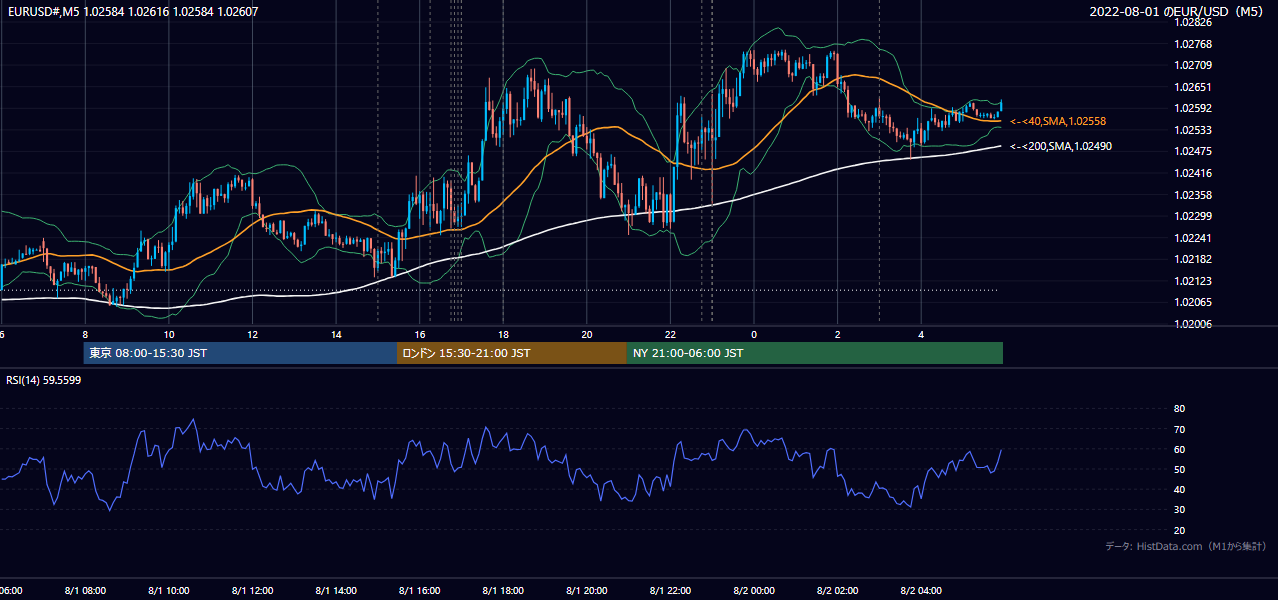Click the 8/1 14:00 time axis label
The image size is (1278, 600).
(x=336, y=591)
